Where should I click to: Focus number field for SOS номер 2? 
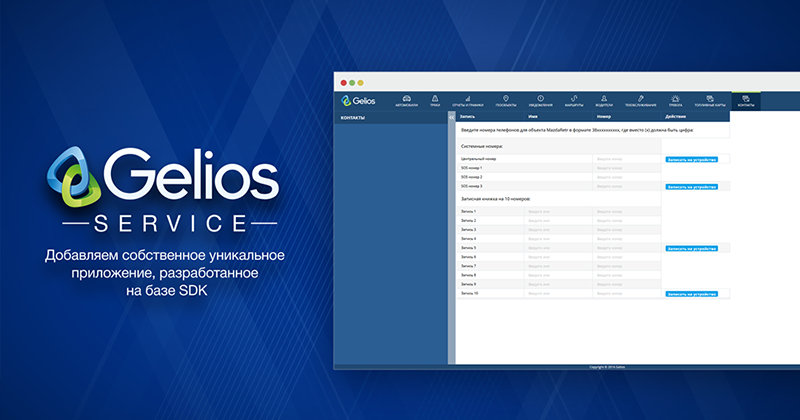(x=627, y=177)
